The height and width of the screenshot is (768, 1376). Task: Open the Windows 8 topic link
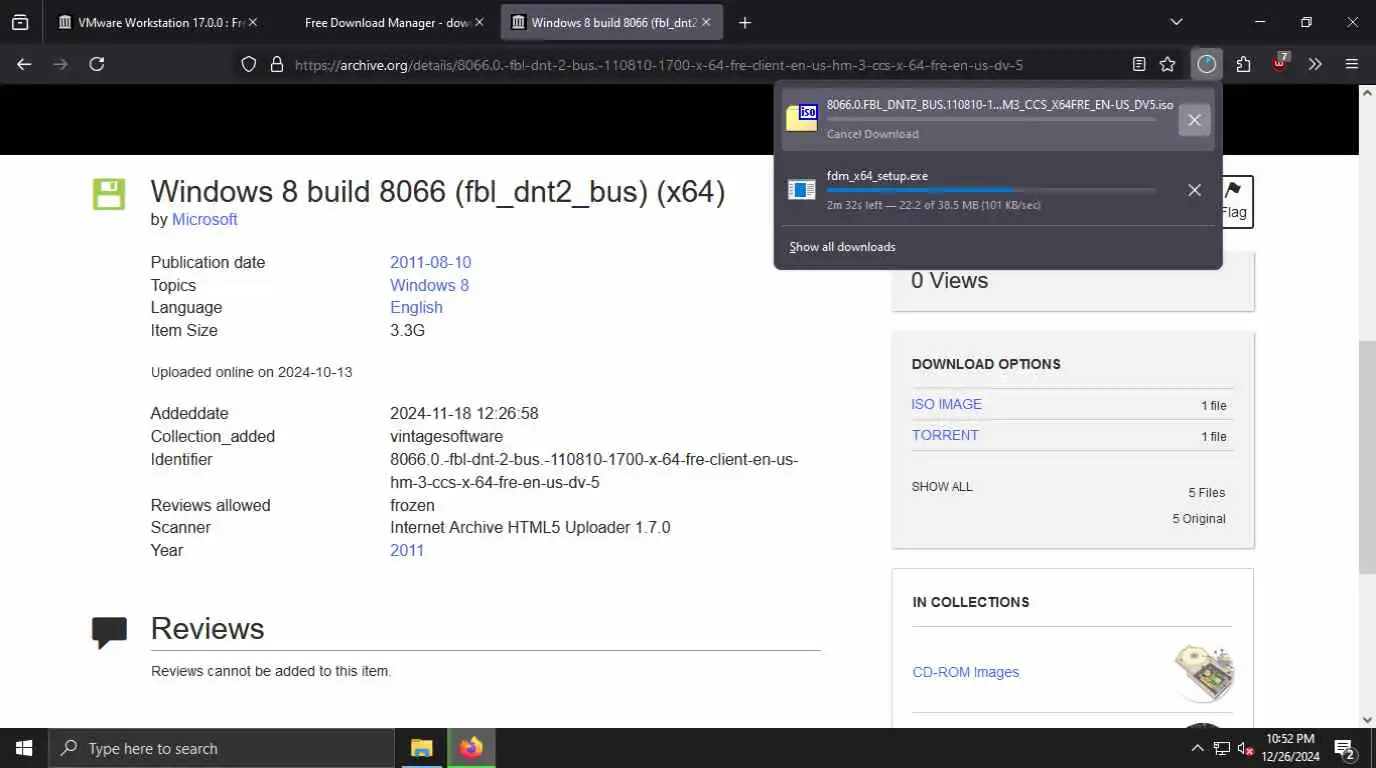point(429,285)
